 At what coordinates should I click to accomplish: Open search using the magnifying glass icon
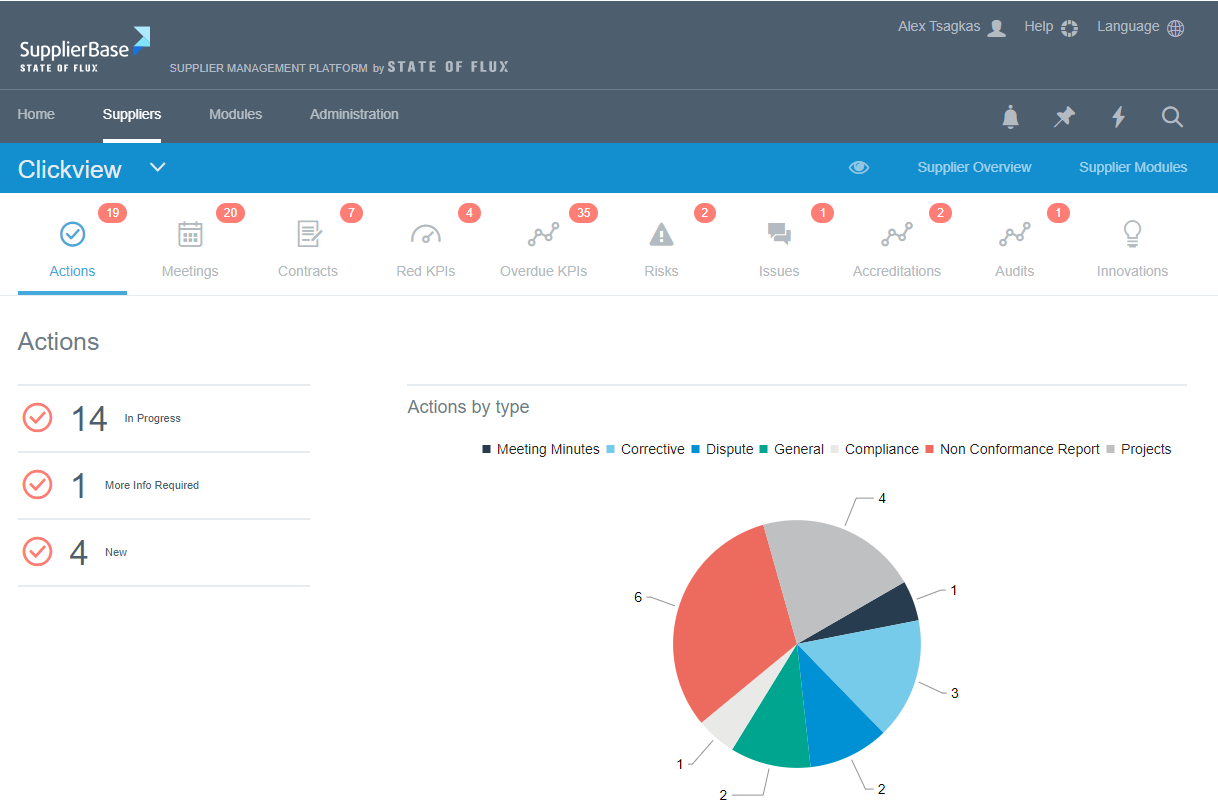click(1172, 117)
